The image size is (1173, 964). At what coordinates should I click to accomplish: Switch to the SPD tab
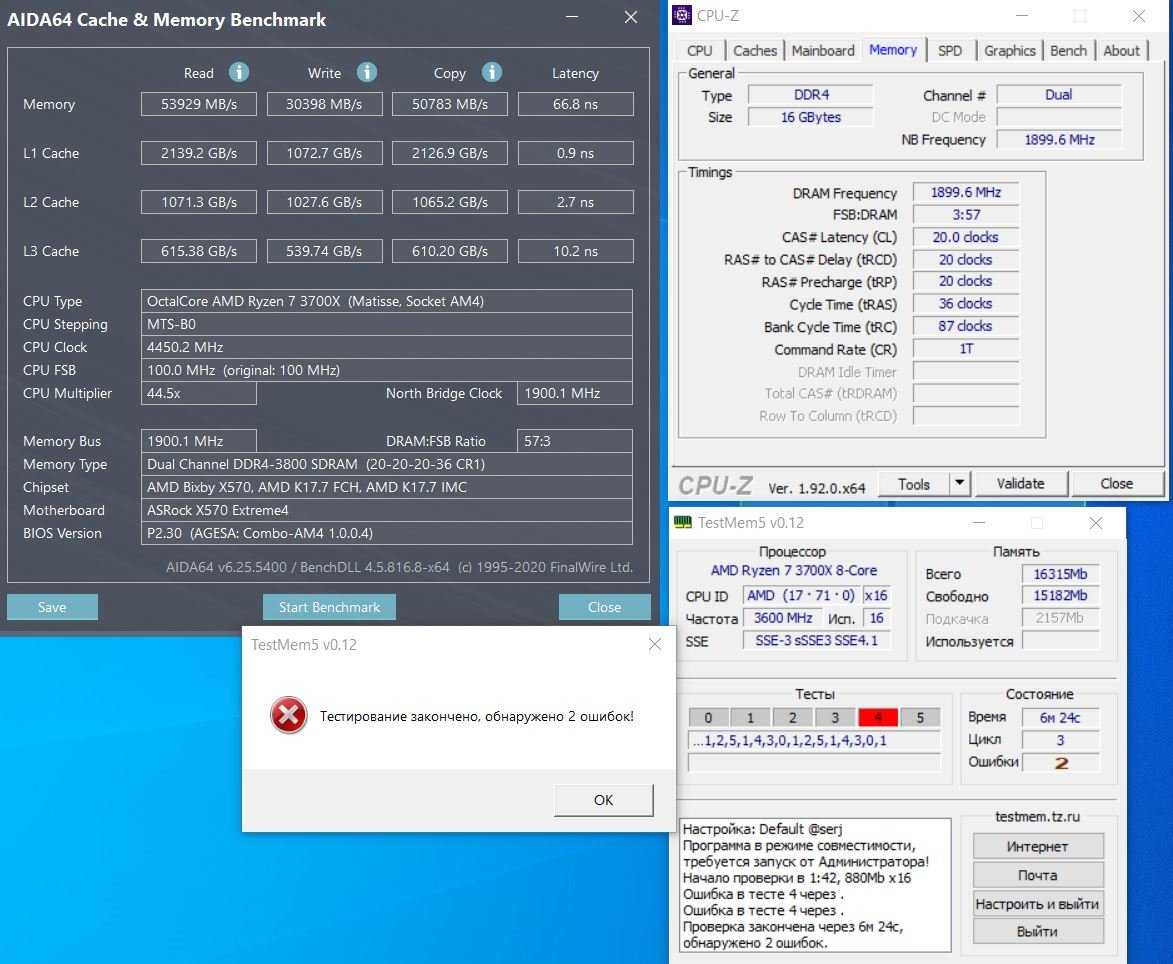coord(950,50)
